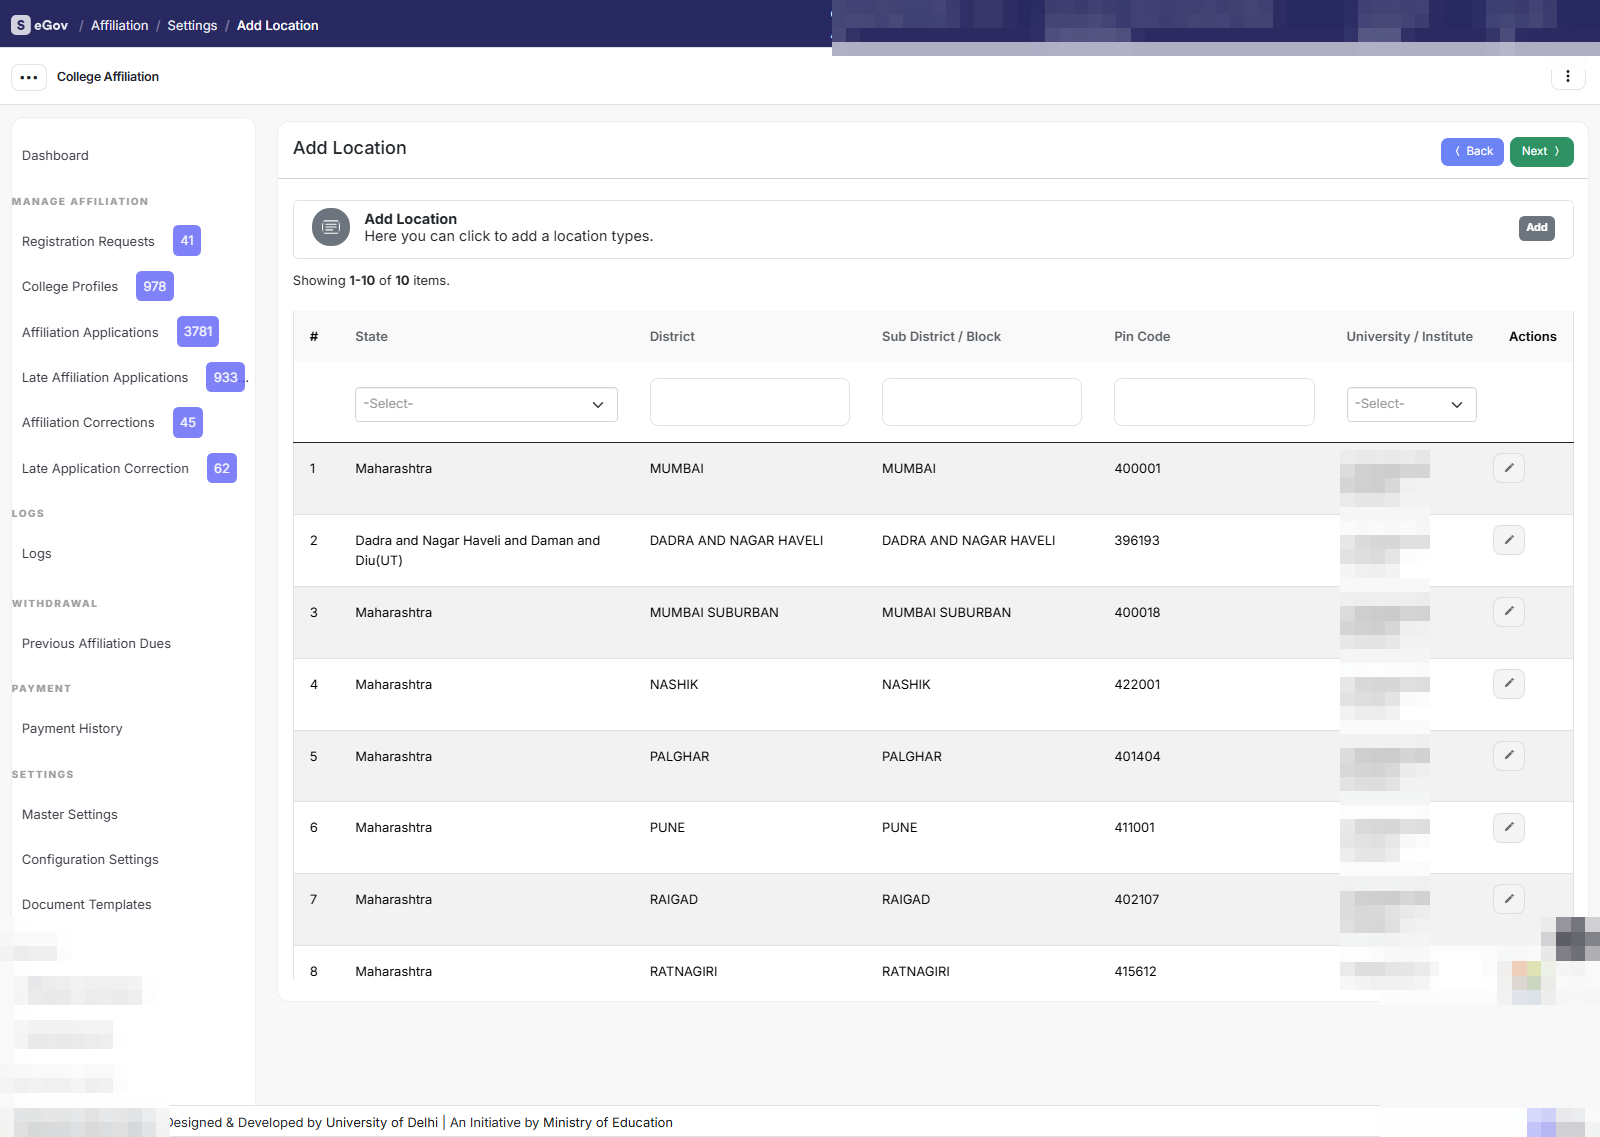Click the DADRA AND NAGAR HAVELI district cell
Image resolution: width=1600 pixels, height=1137 pixels.
click(x=737, y=540)
